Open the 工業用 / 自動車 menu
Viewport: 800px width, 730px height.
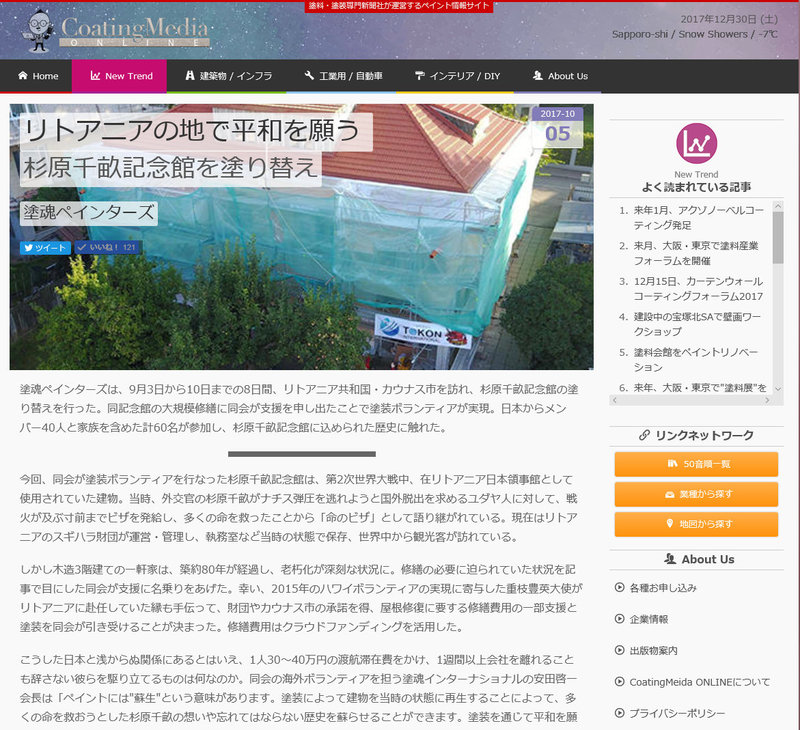(343, 76)
